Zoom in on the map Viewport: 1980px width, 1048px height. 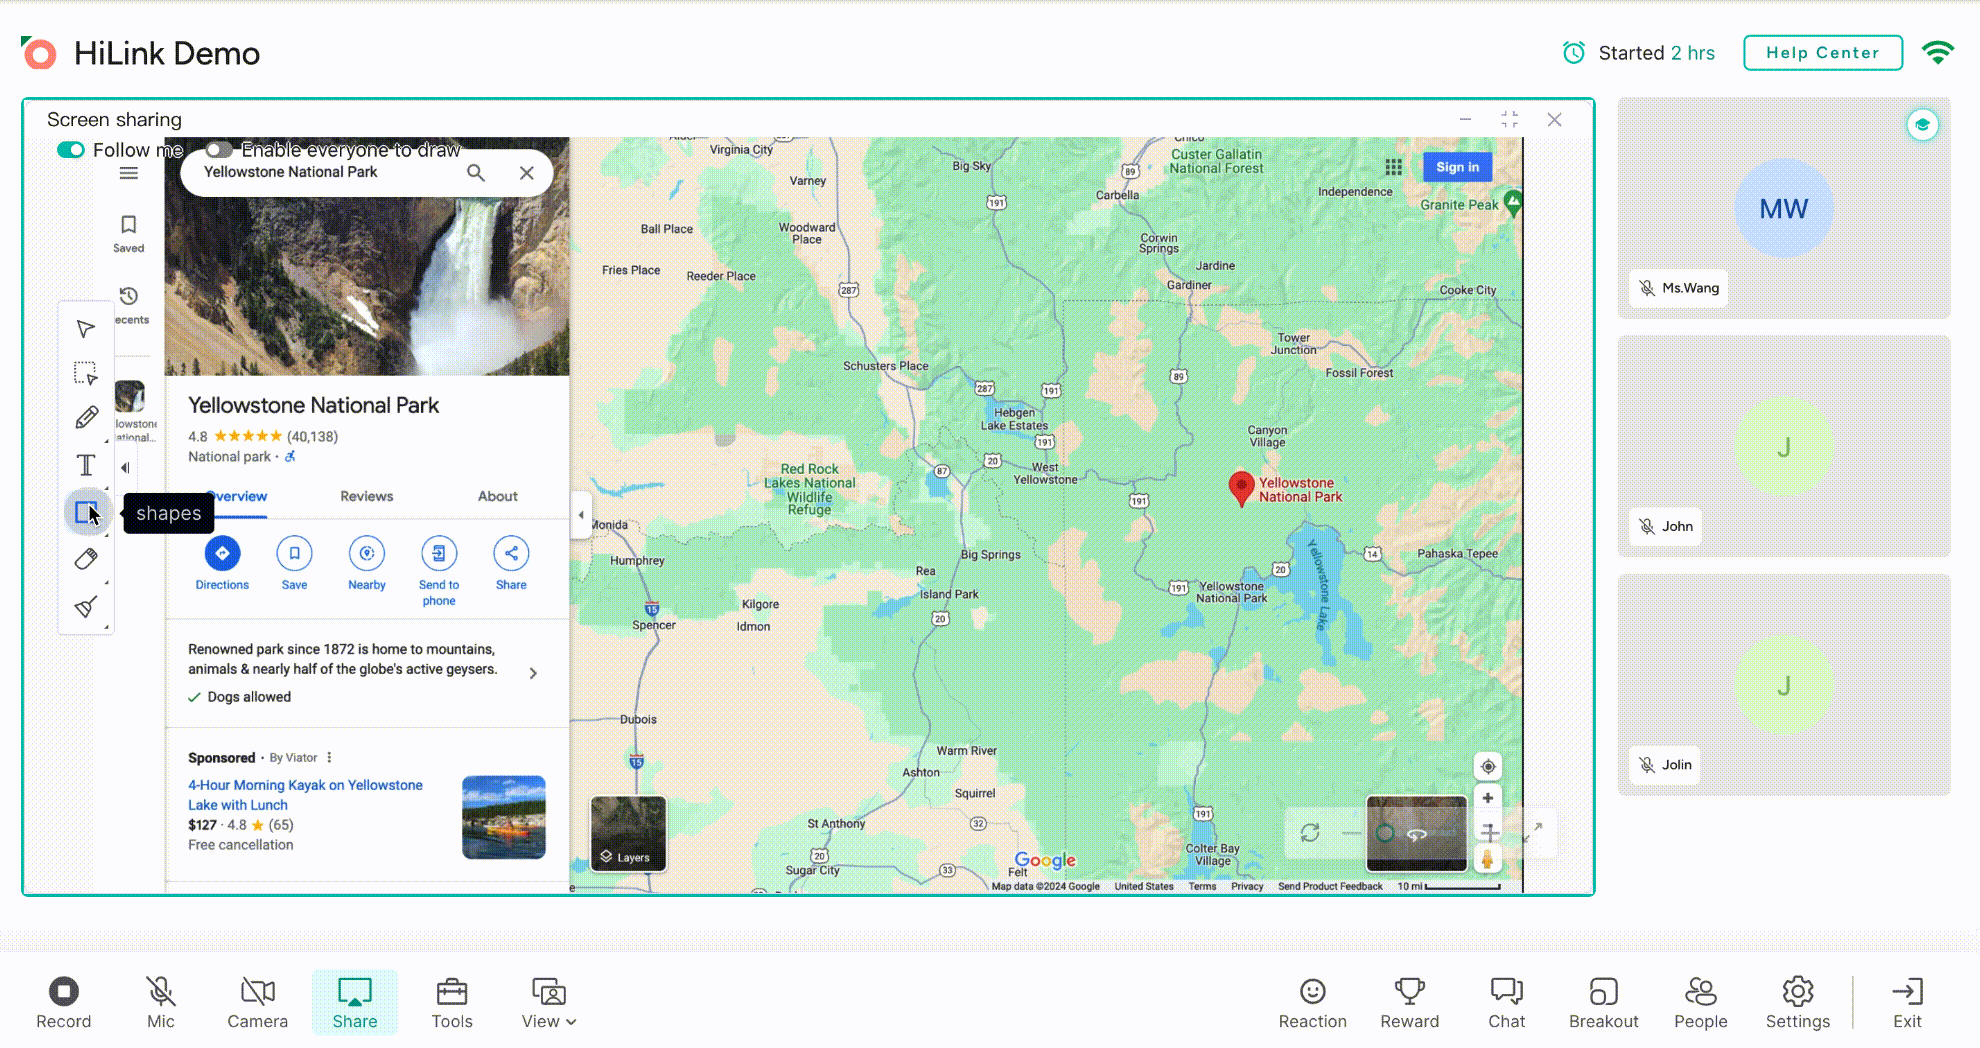point(1488,798)
